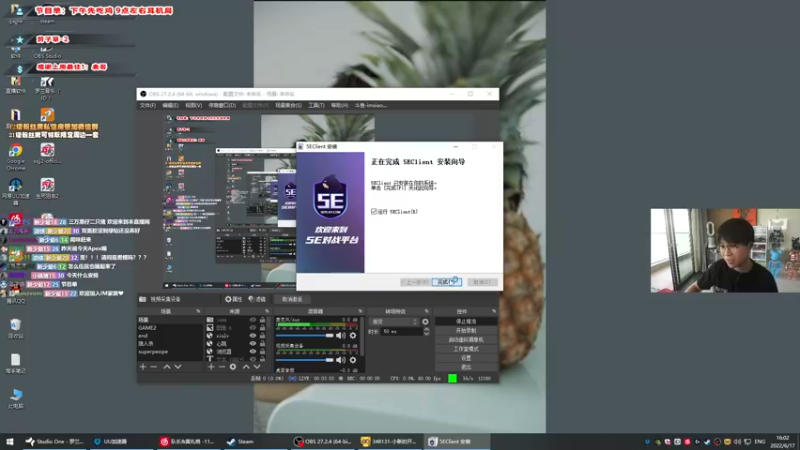Screen dimensions: 800x450
Task: Move the selected source down
Action: pyautogui.click(x=257, y=367)
